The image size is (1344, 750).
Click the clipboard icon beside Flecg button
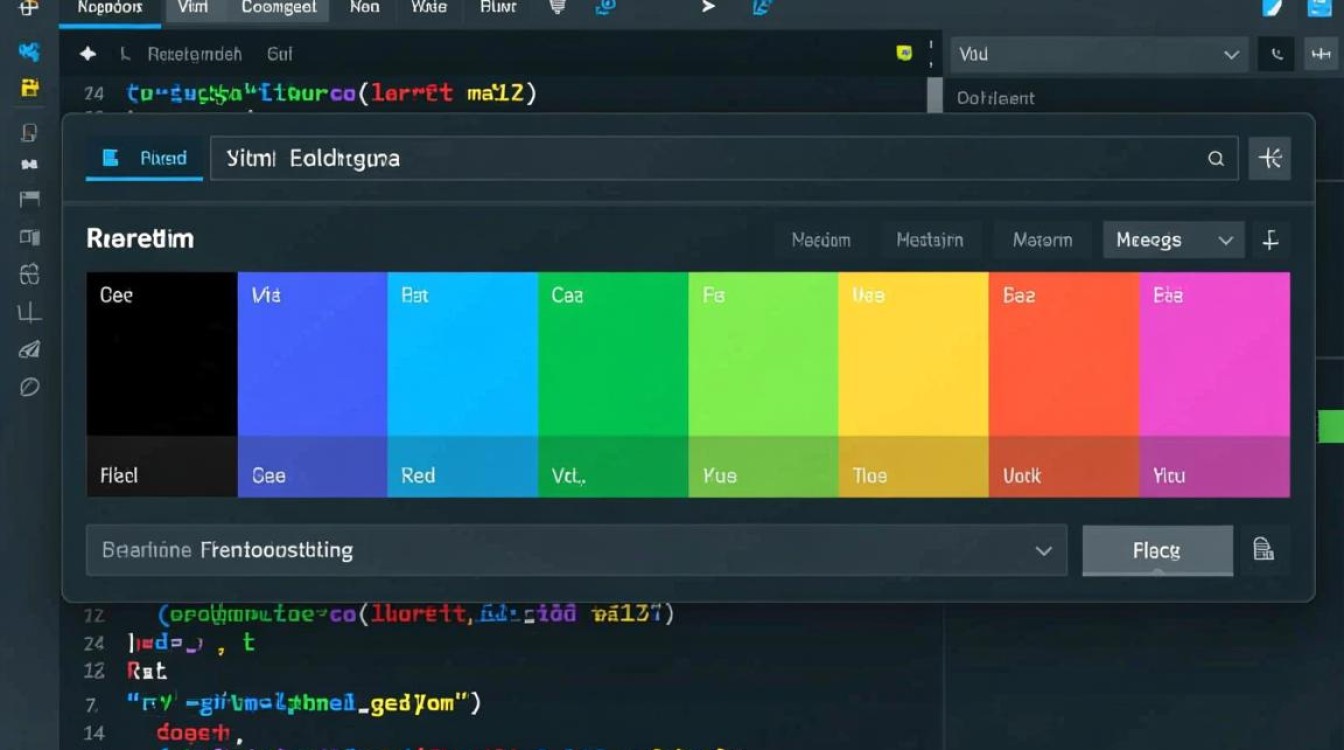1263,549
